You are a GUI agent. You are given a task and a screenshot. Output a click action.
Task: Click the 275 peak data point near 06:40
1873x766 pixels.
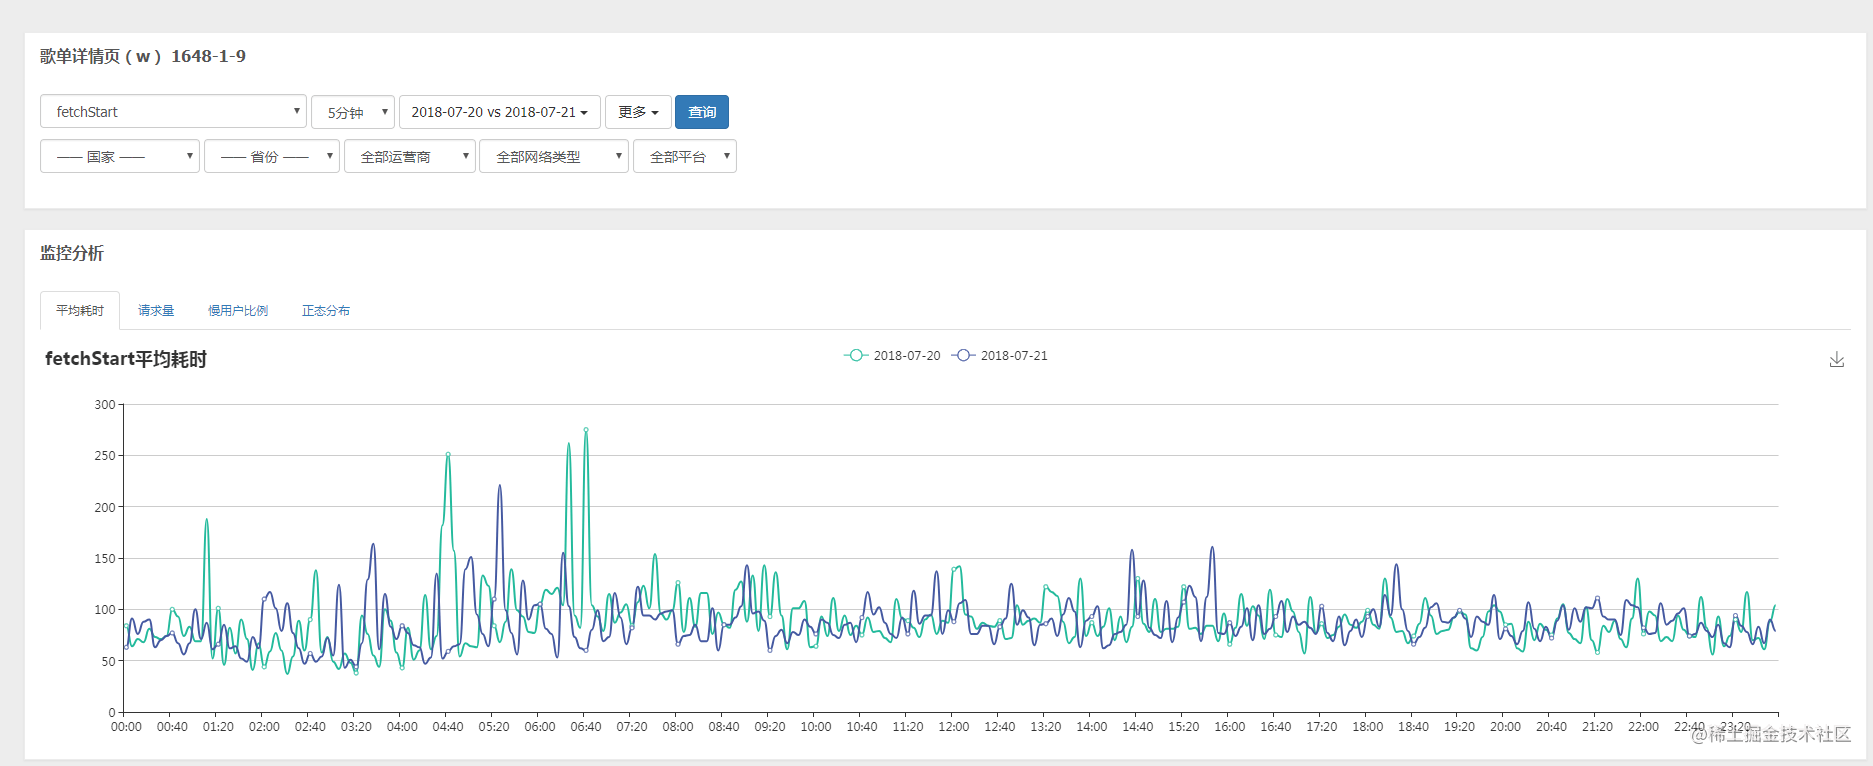pos(586,430)
